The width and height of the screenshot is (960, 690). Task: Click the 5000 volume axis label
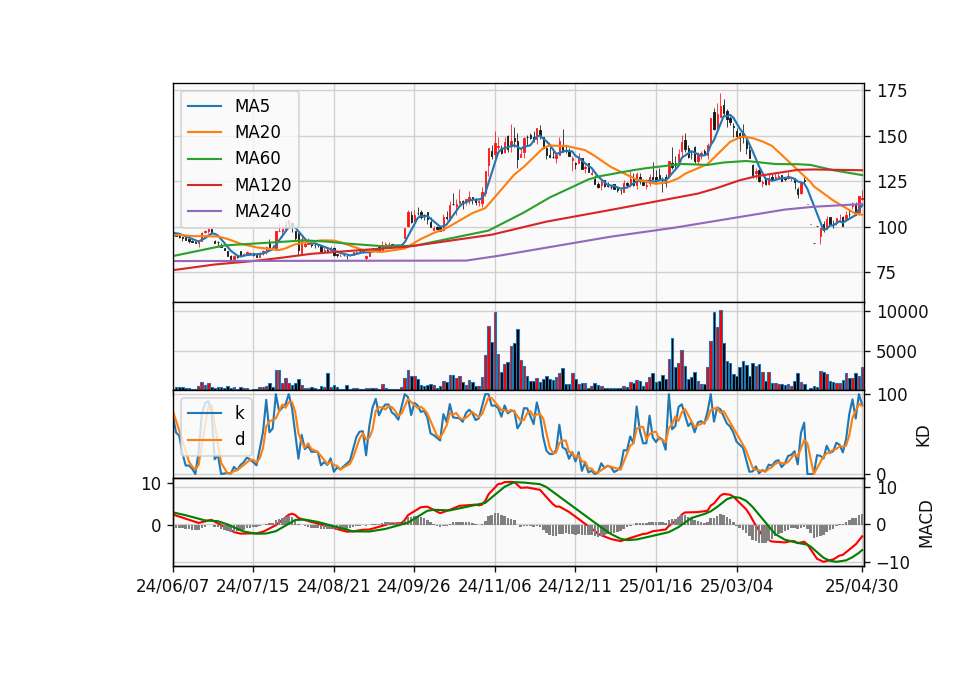897,352
